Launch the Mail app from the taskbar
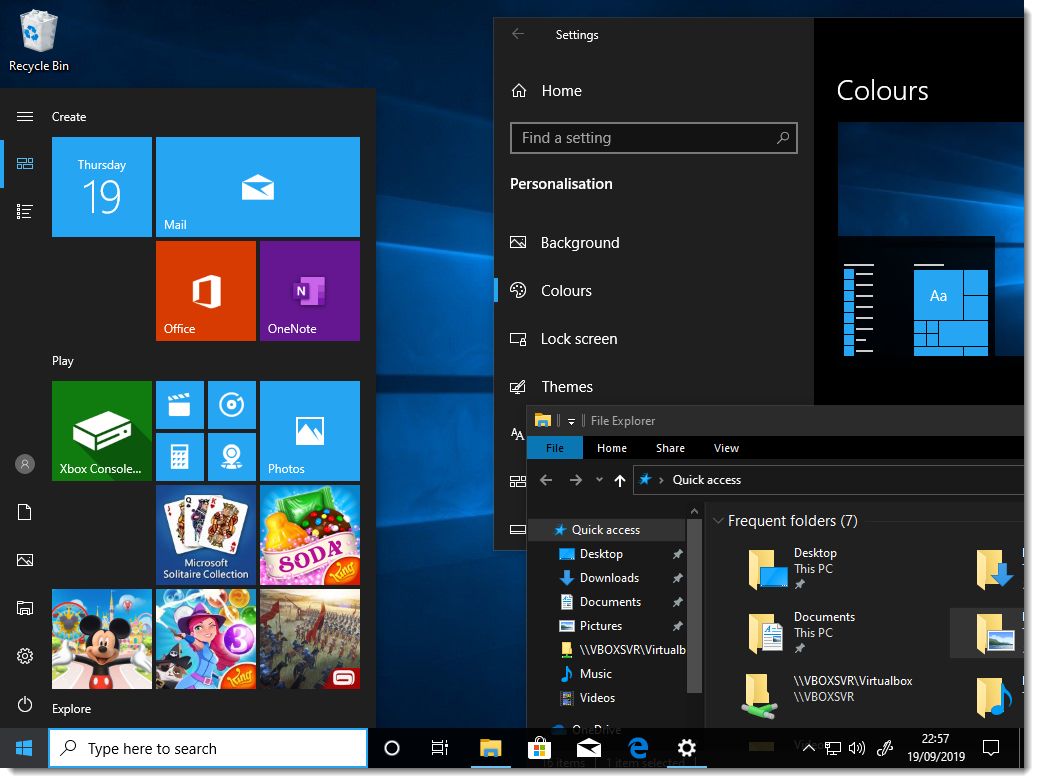The width and height of the screenshot is (1039, 783). coord(588,748)
